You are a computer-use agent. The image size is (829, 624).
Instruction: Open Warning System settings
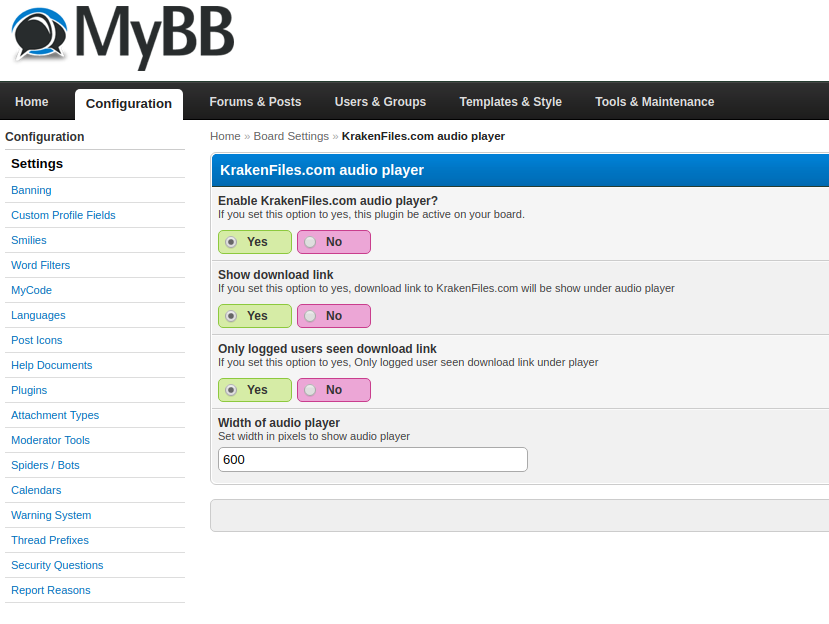coord(51,515)
